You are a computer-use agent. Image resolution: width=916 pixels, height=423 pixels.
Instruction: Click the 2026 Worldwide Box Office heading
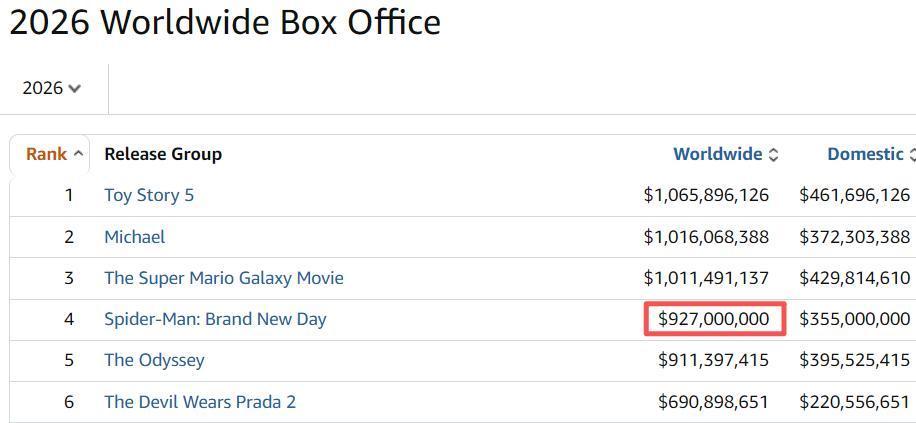(x=225, y=22)
